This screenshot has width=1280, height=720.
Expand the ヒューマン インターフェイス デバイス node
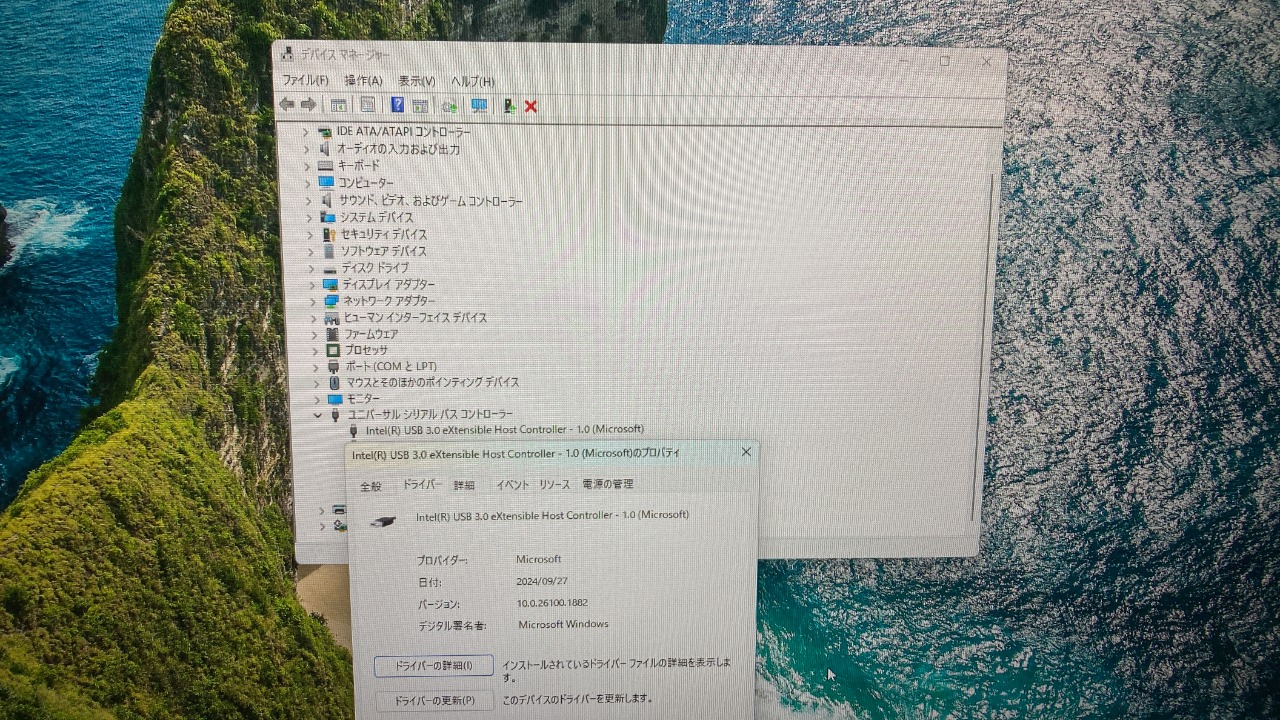tap(313, 318)
